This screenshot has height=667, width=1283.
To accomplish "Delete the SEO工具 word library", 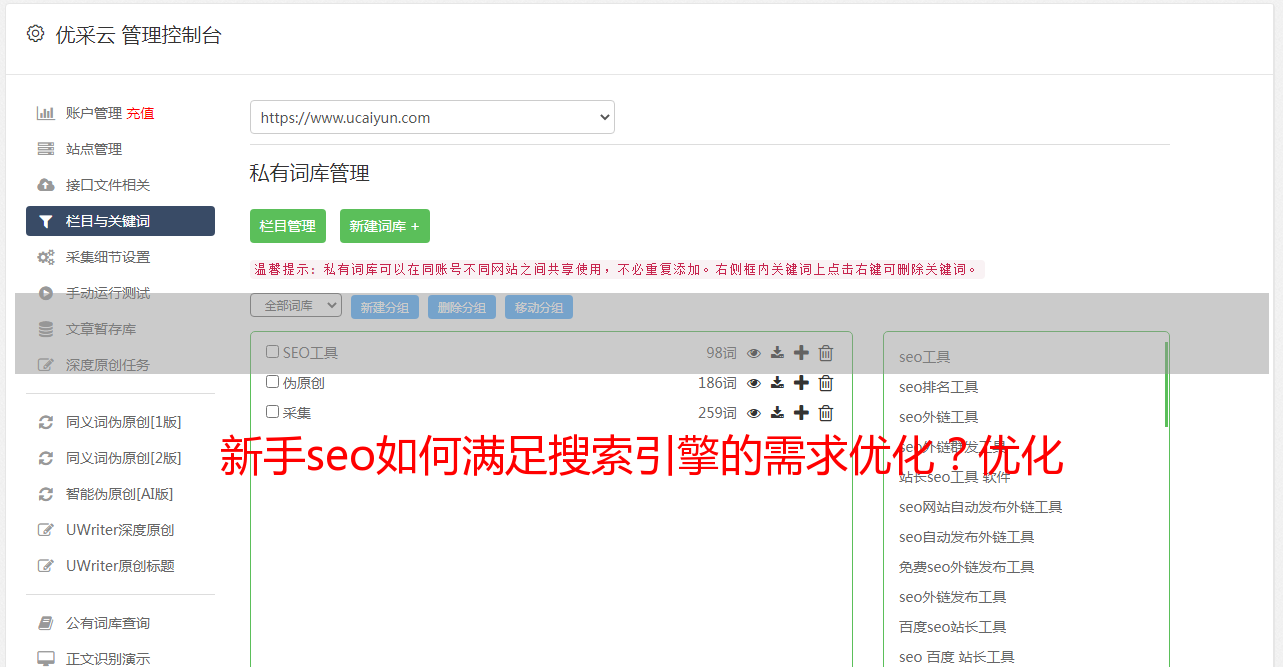I will pyautogui.click(x=826, y=353).
